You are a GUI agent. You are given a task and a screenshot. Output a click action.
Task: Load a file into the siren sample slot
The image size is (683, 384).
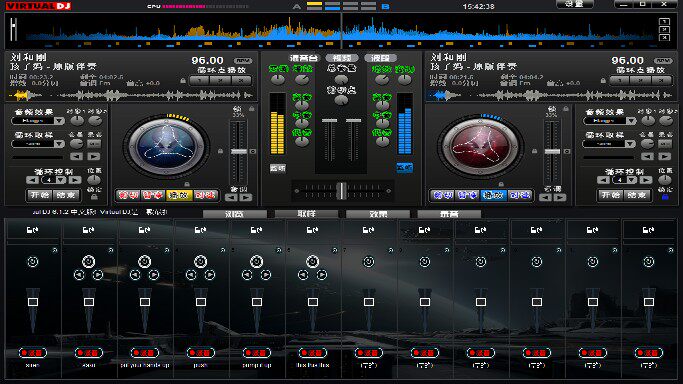point(33,230)
